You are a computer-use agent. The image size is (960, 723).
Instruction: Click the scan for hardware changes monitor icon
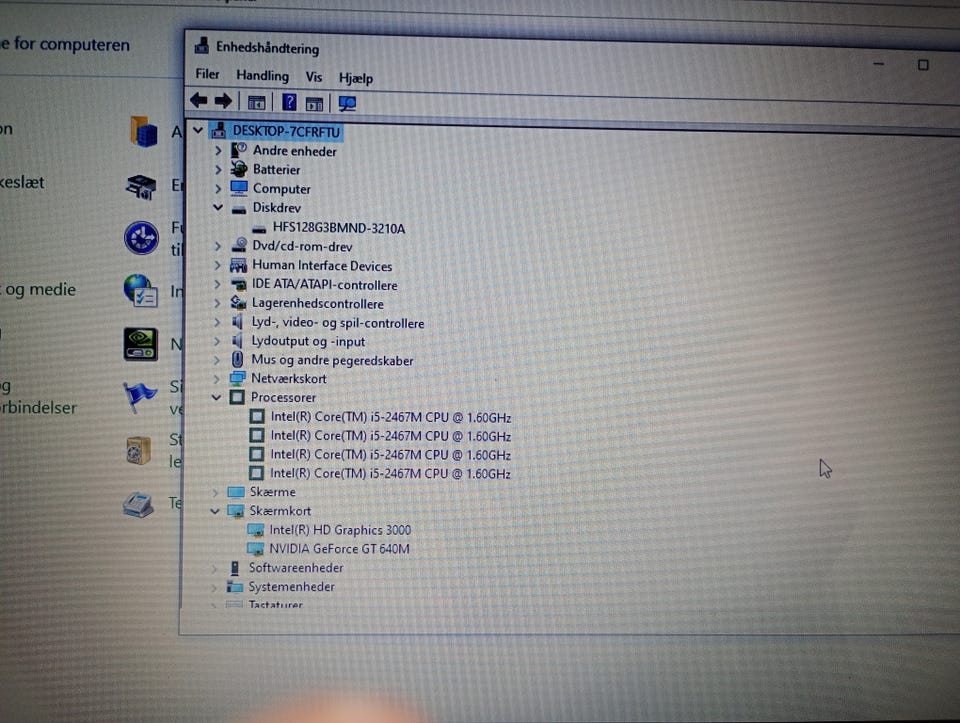pyautogui.click(x=347, y=104)
